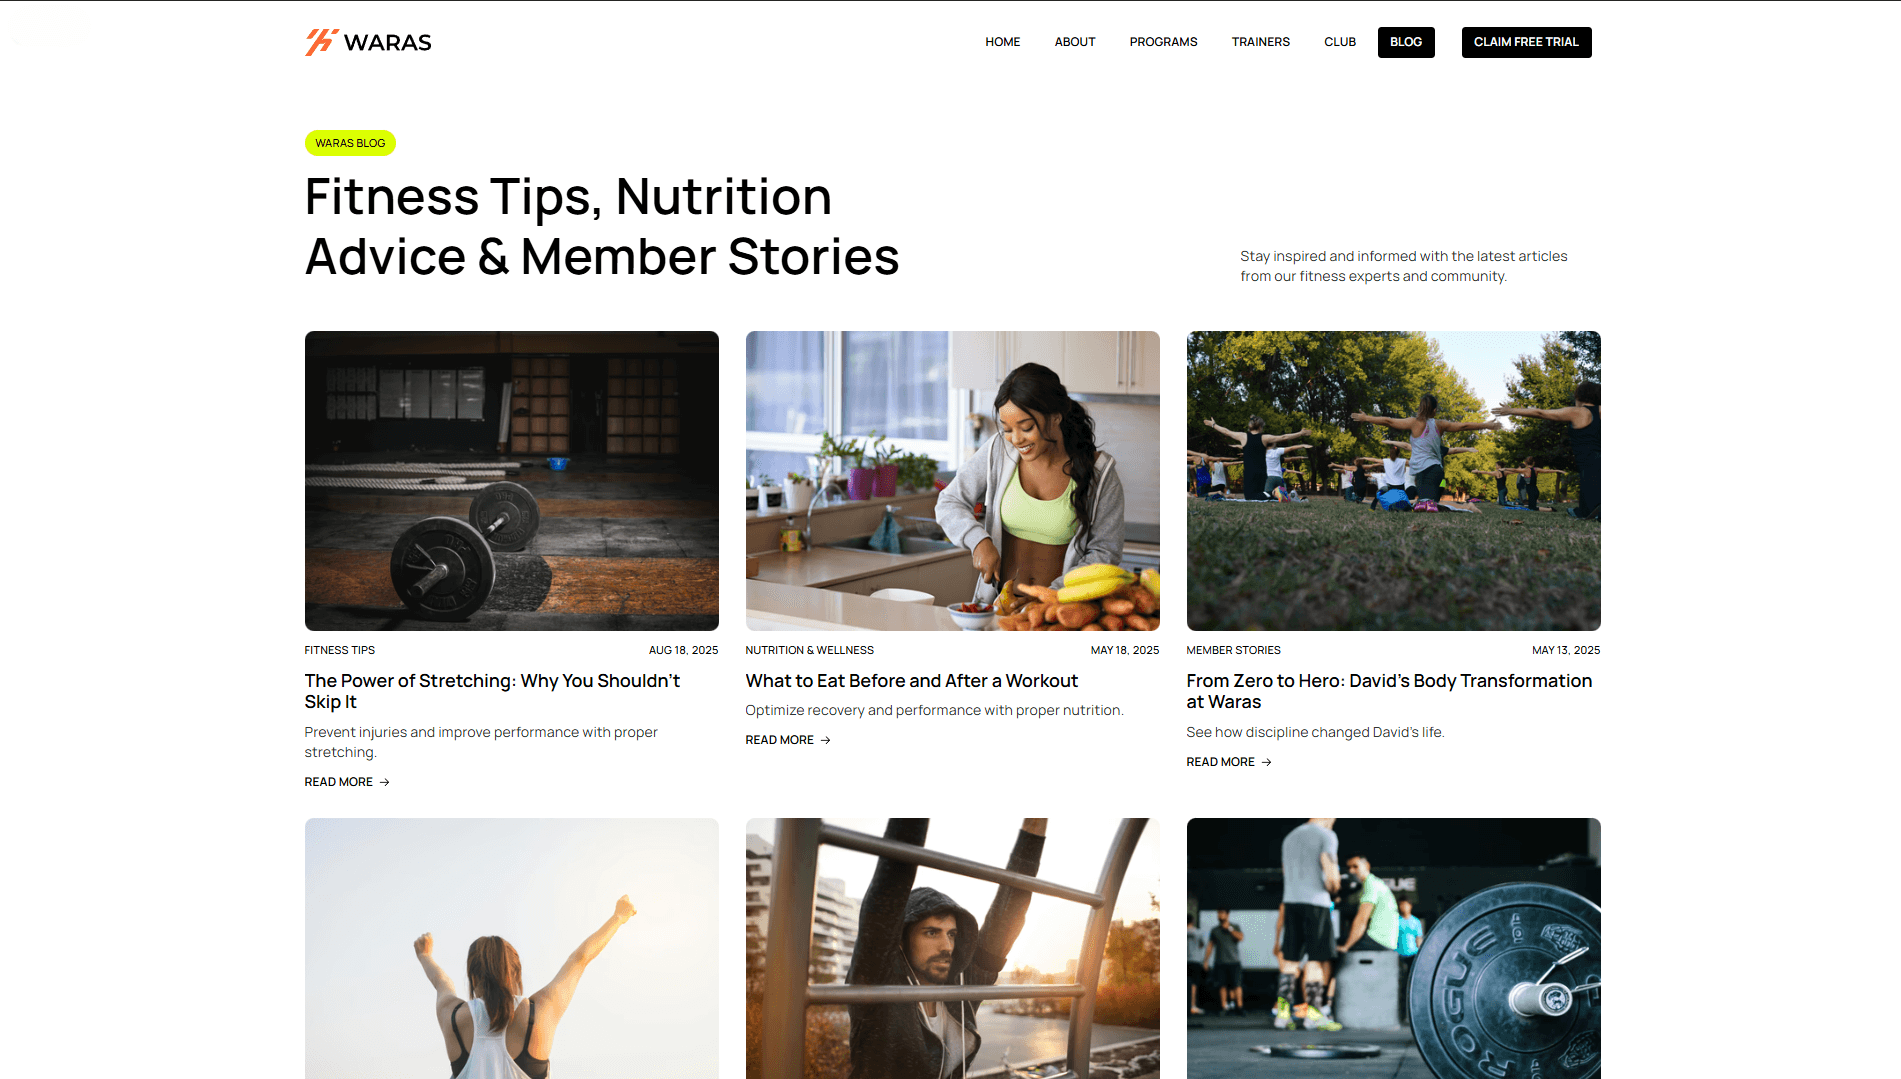This screenshot has height=1079, width=1901.
Task: Open the hooded man pull-up image
Action: [953, 948]
